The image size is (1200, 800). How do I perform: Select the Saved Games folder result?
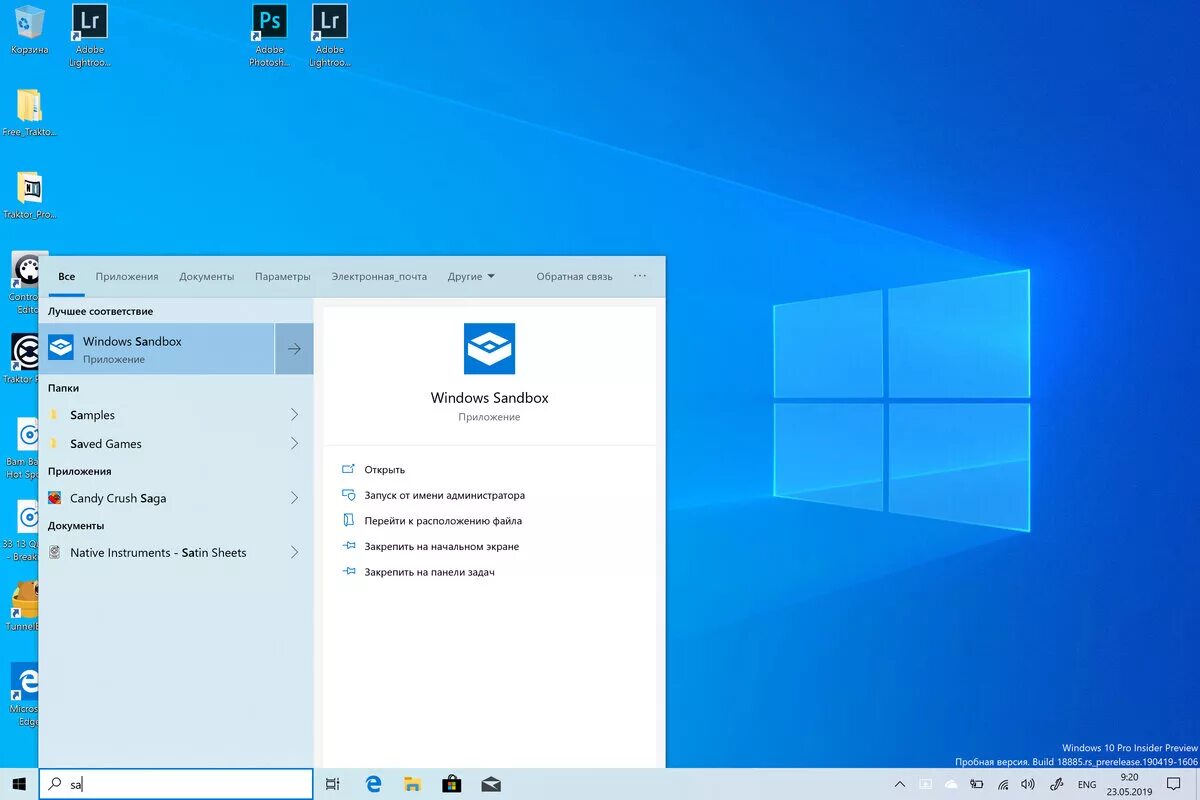point(176,444)
